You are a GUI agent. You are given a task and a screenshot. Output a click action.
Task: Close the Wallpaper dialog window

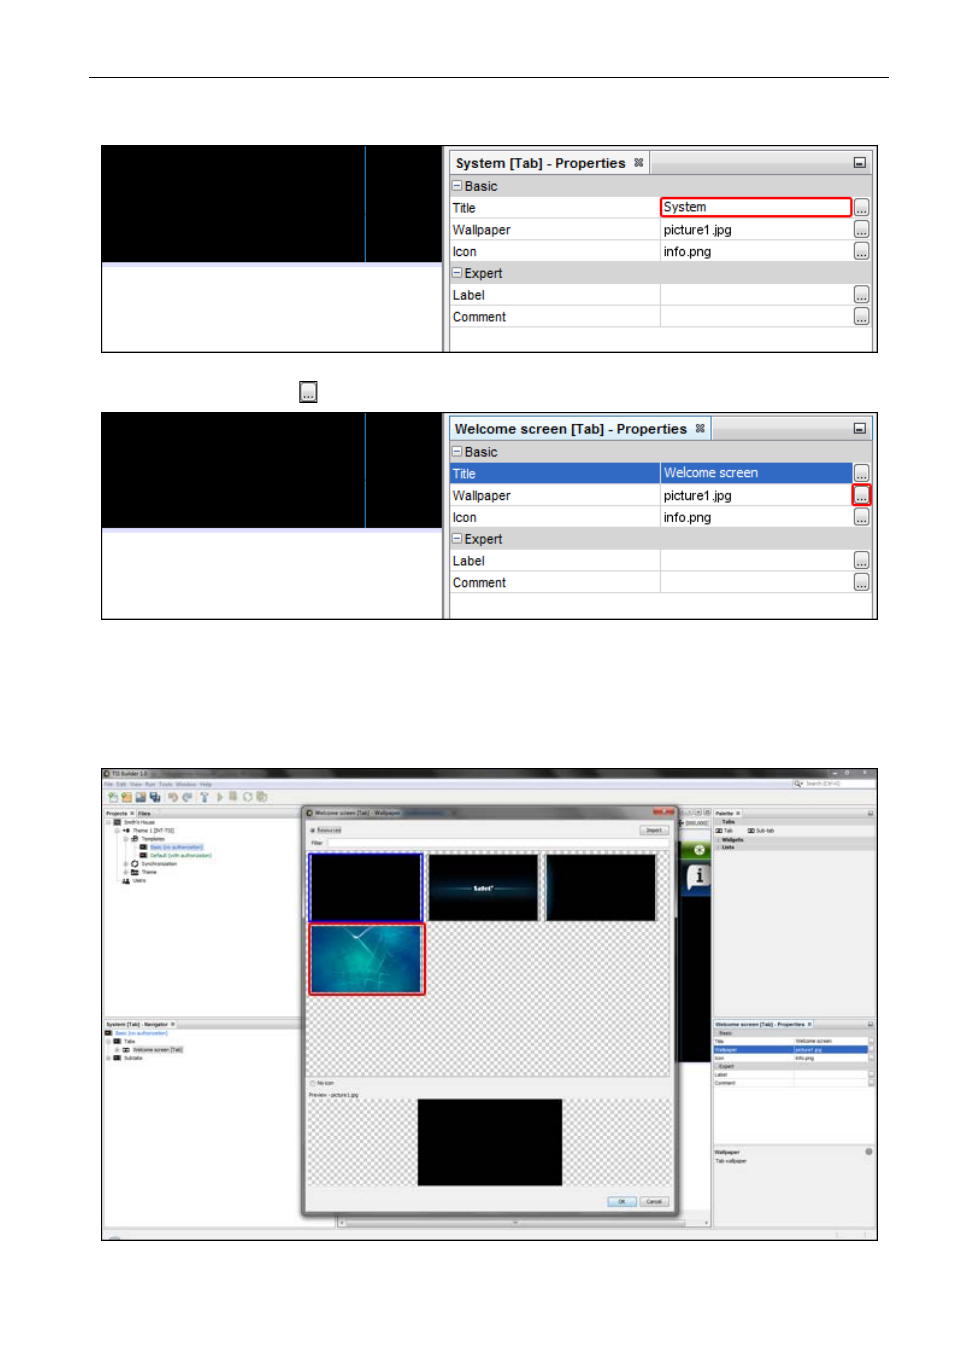(664, 811)
